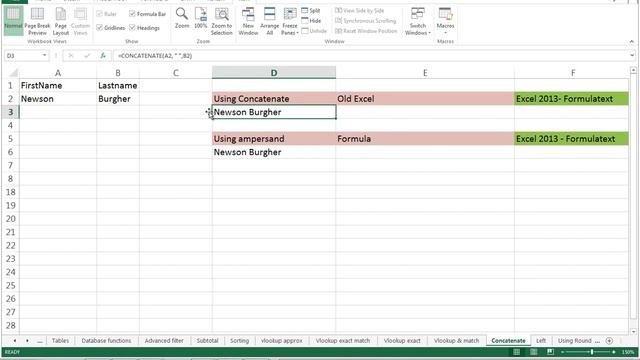The image size is (640, 360).
Task: Select column A header
Action: 58,73
